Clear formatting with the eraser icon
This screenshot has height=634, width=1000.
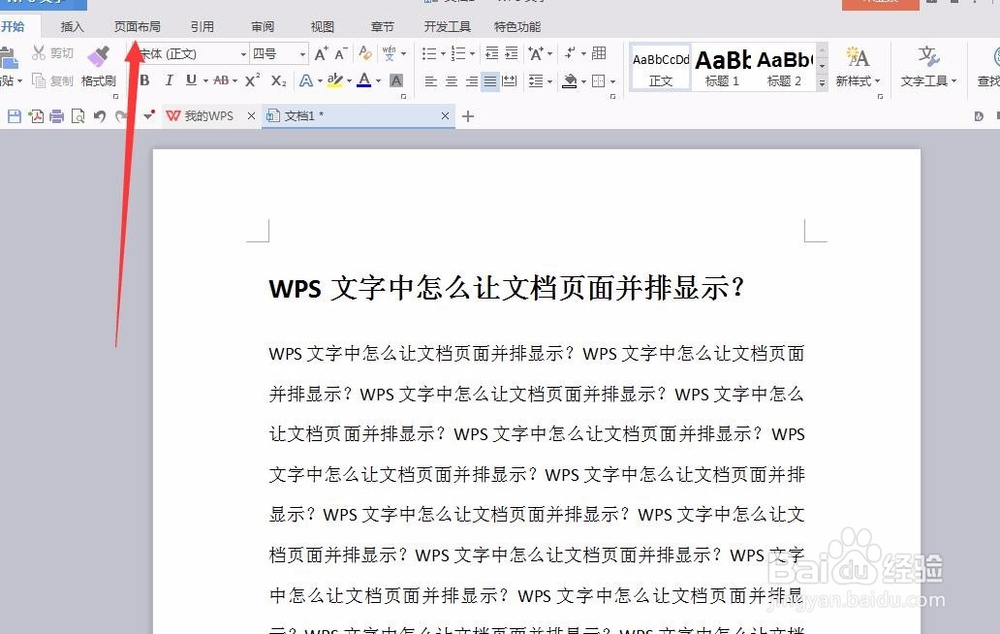coord(365,53)
